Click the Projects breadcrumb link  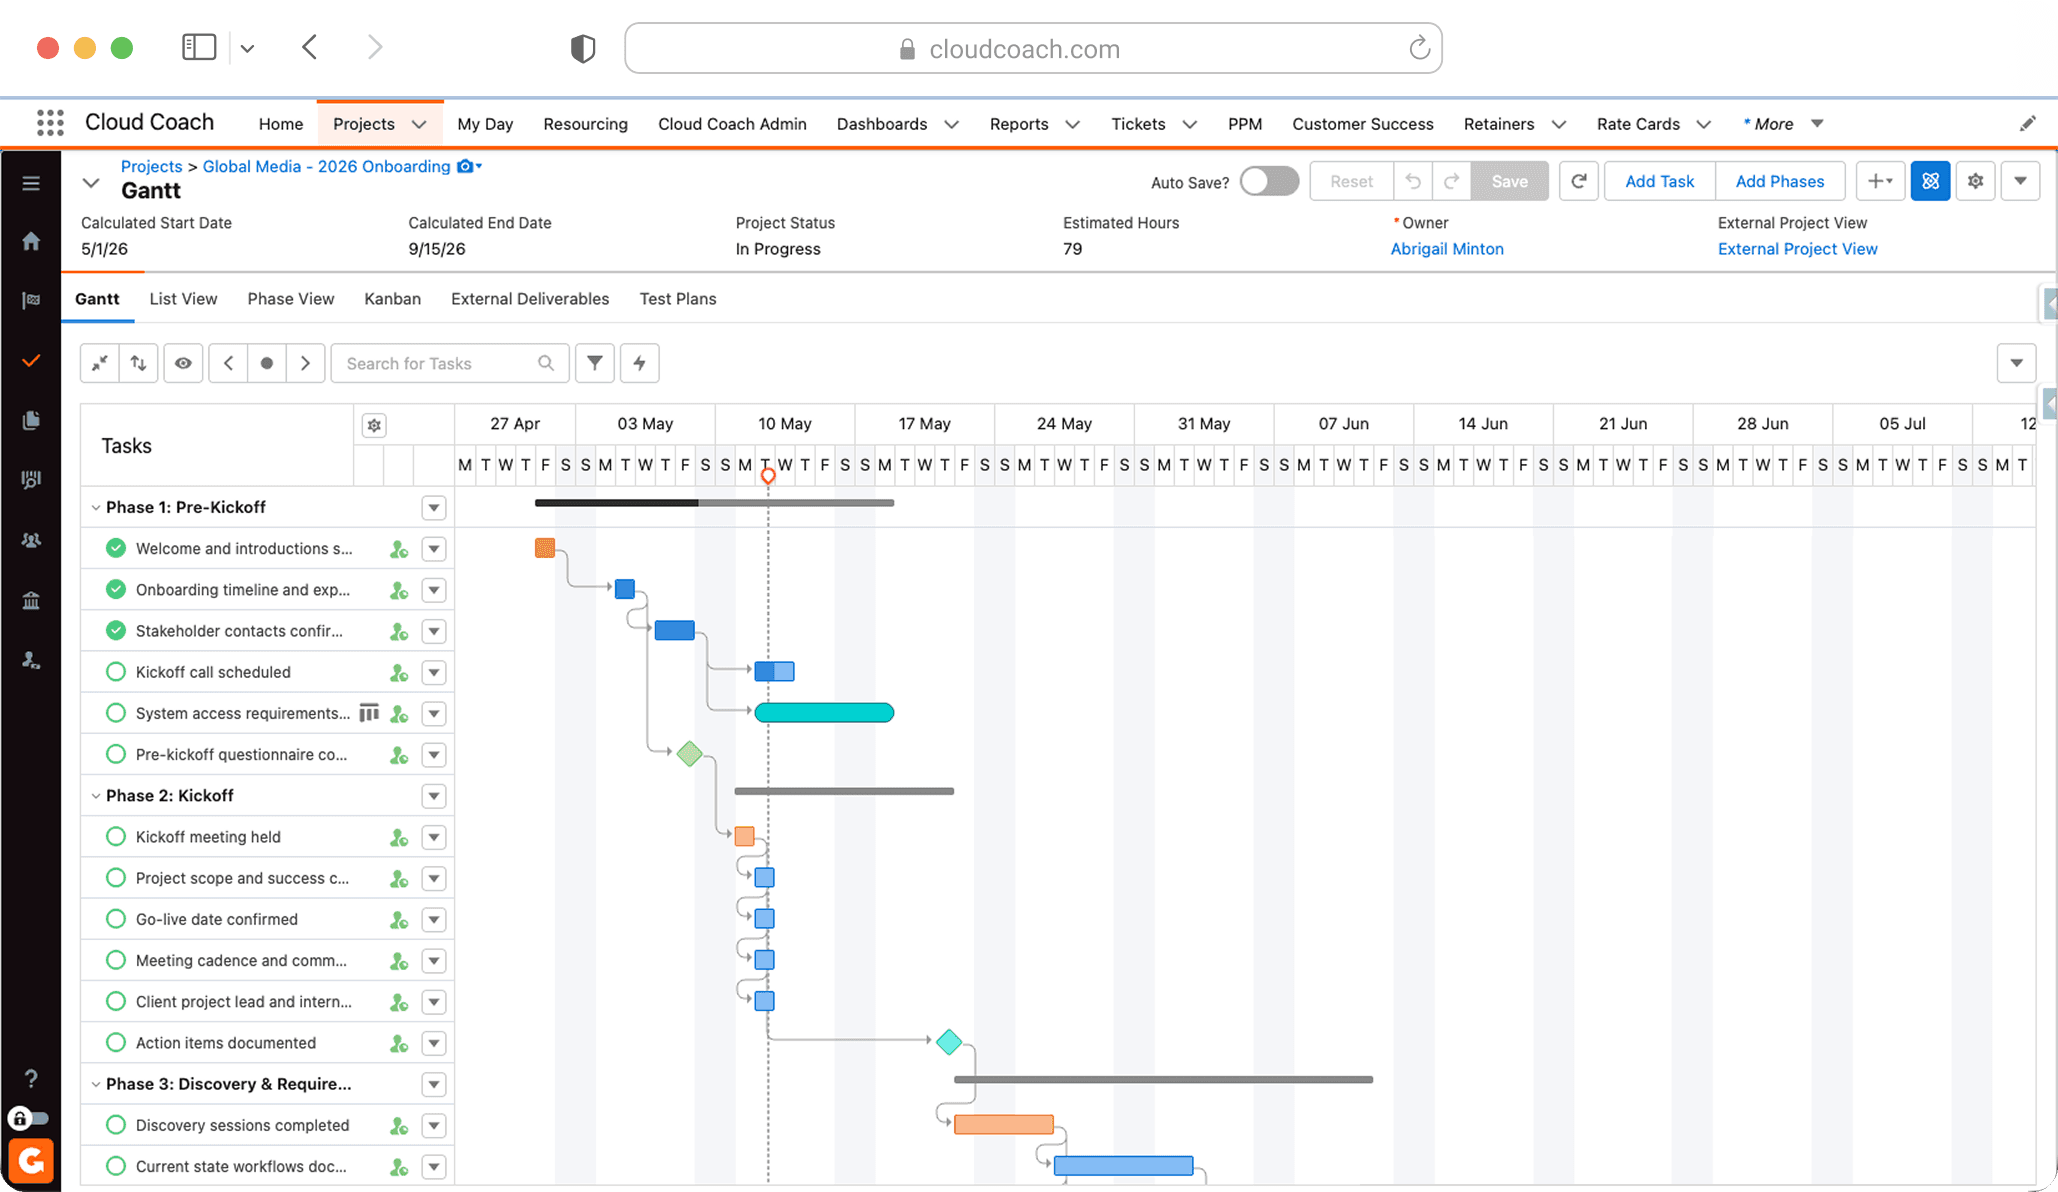[151, 166]
